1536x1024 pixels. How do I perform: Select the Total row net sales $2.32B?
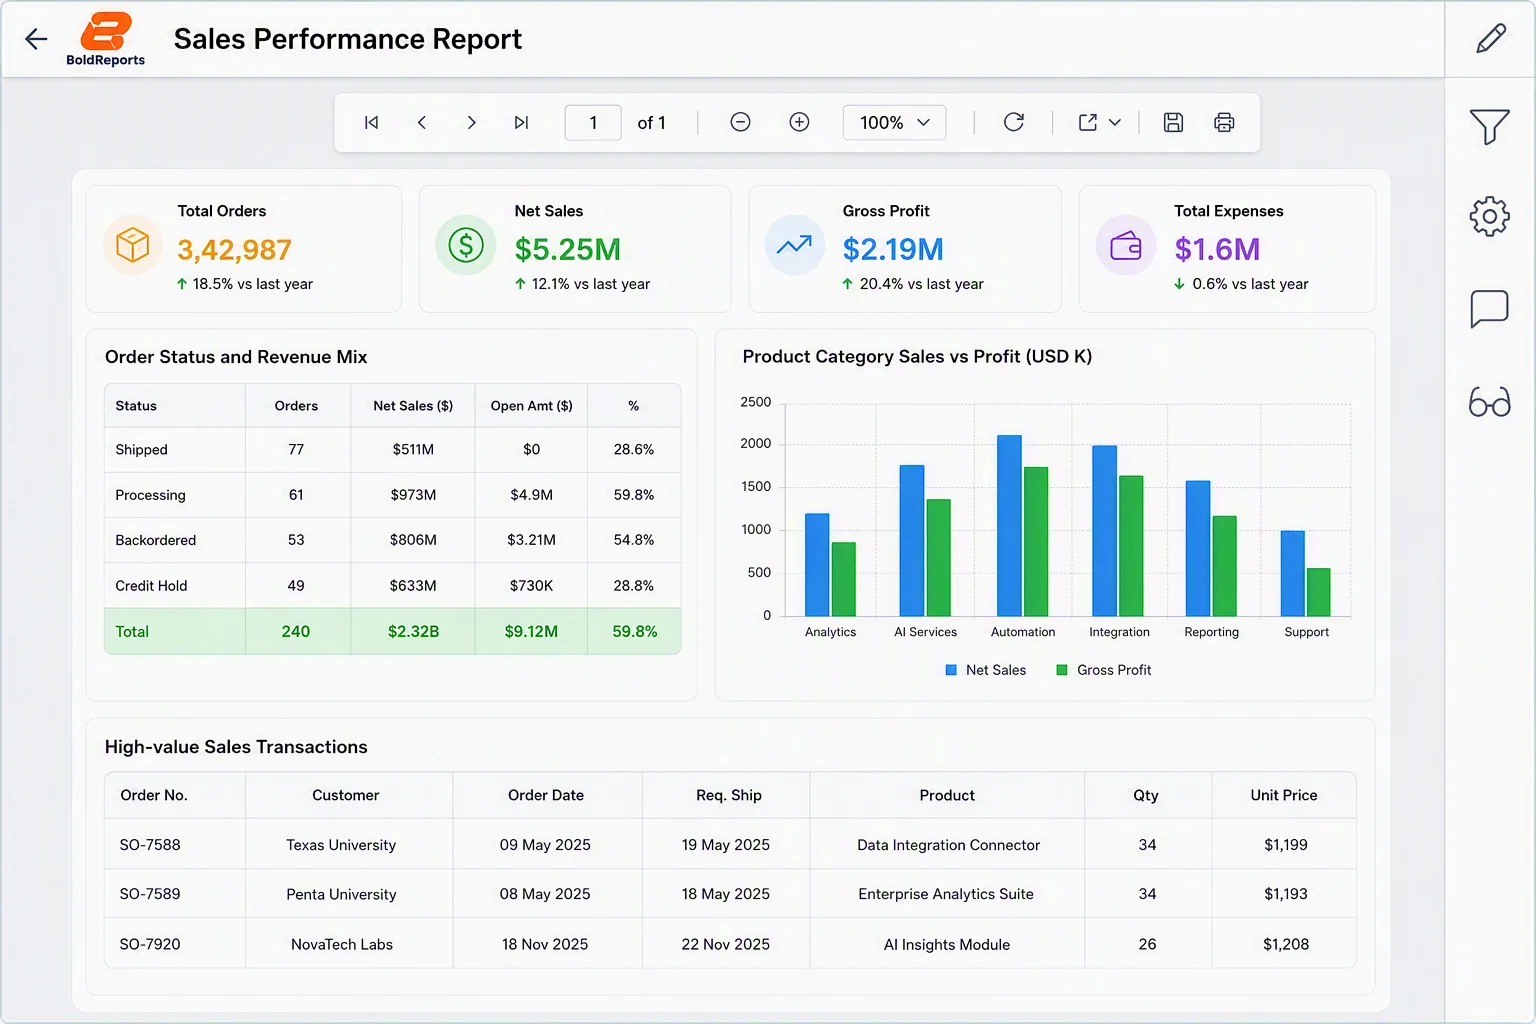pyautogui.click(x=413, y=632)
